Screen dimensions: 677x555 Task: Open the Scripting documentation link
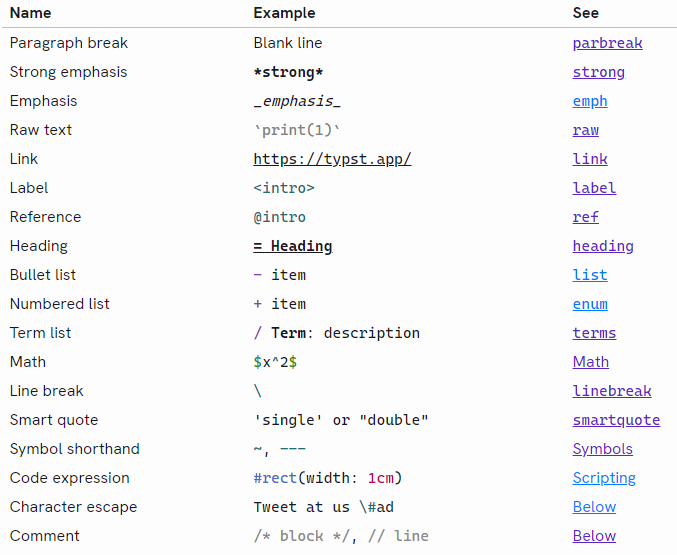[604, 478]
